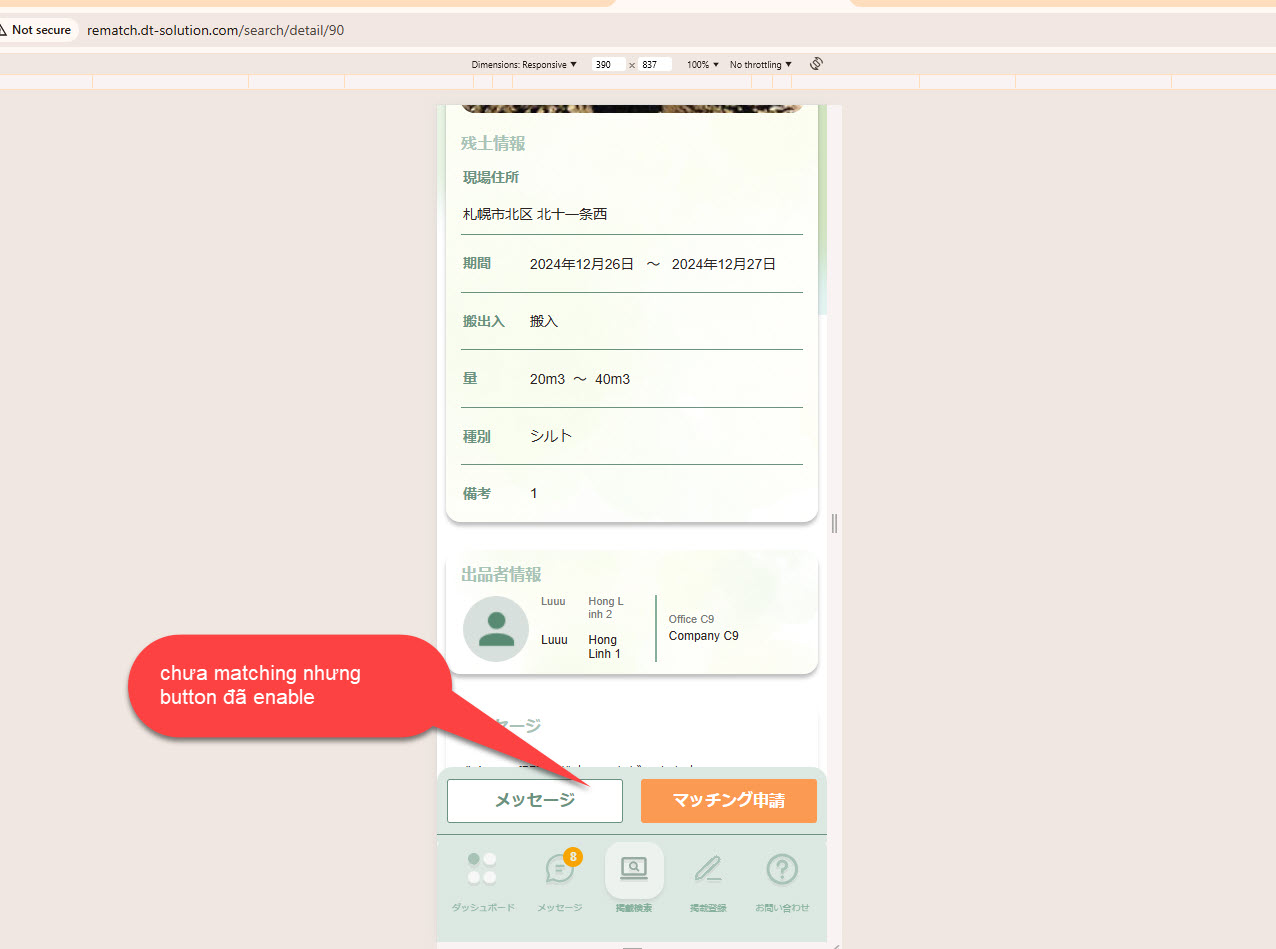This screenshot has height=949, width=1276.
Task: Click the viewport width field 390
Action: 606,65
